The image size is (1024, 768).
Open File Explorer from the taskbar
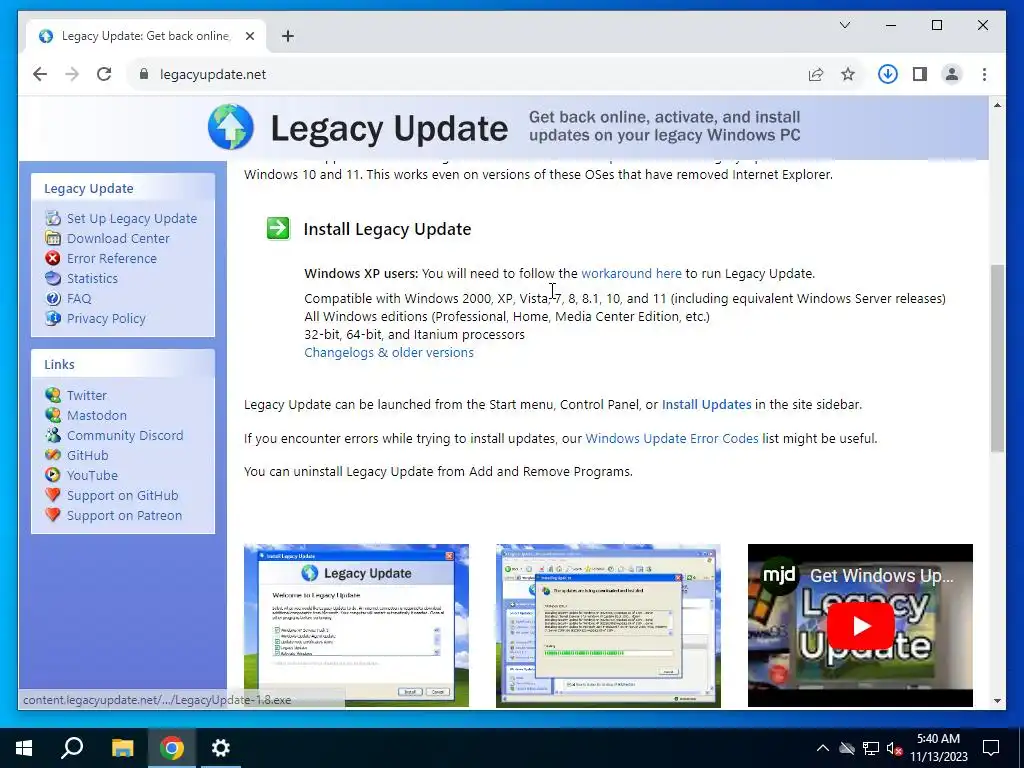[x=122, y=748]
